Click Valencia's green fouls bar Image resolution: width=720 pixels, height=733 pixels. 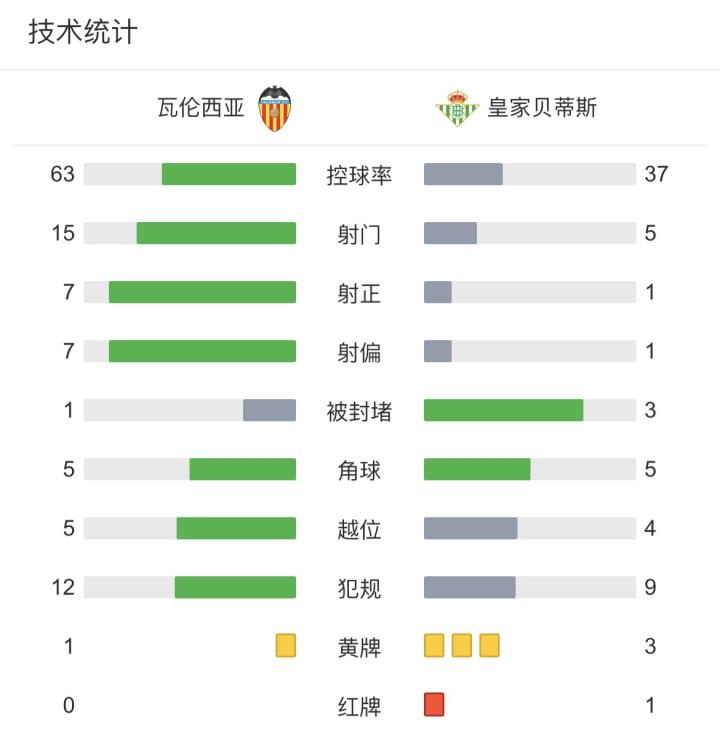[x=235, y=587]
